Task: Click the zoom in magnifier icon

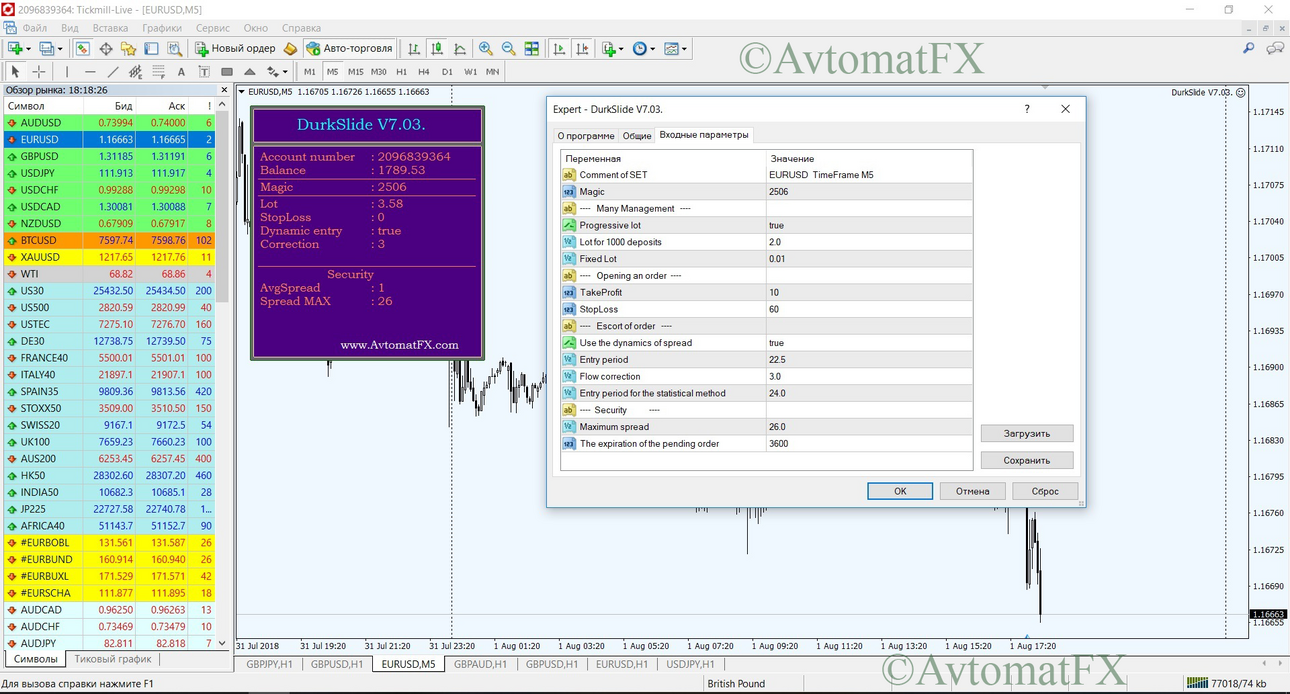Action: tap(486, 48)
